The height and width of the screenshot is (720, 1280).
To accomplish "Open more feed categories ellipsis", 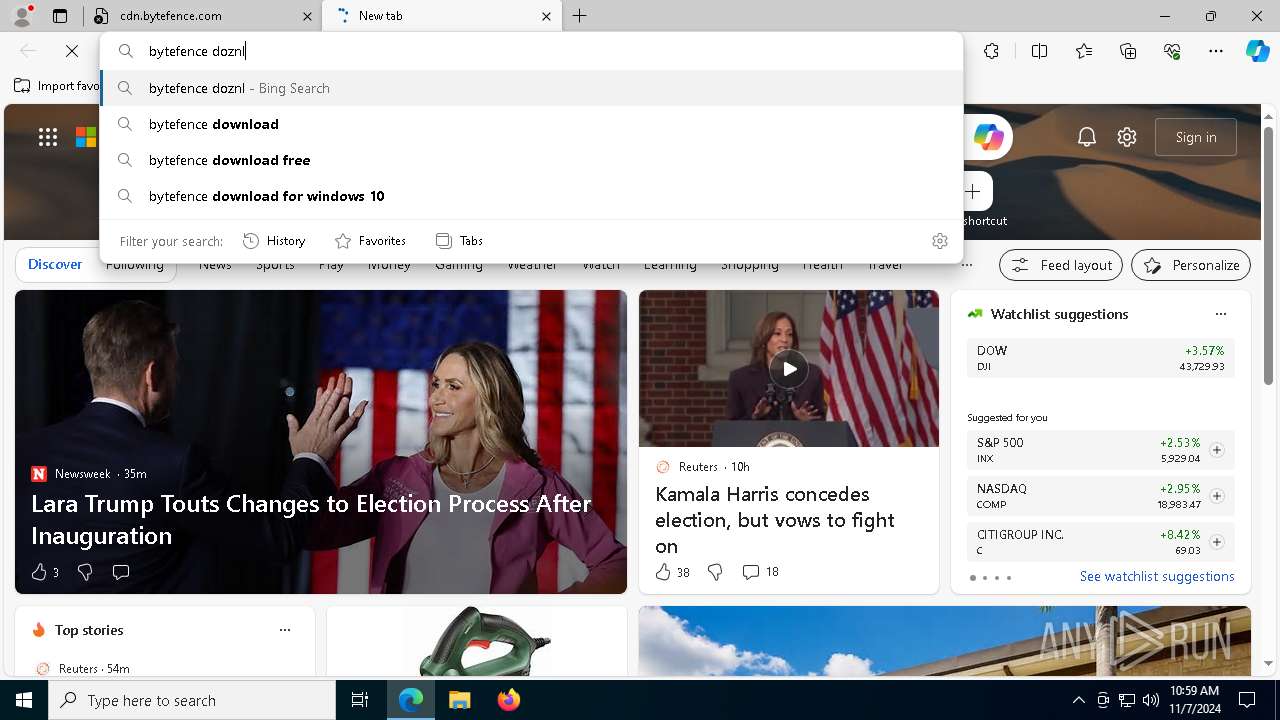I will pos(966,265).
